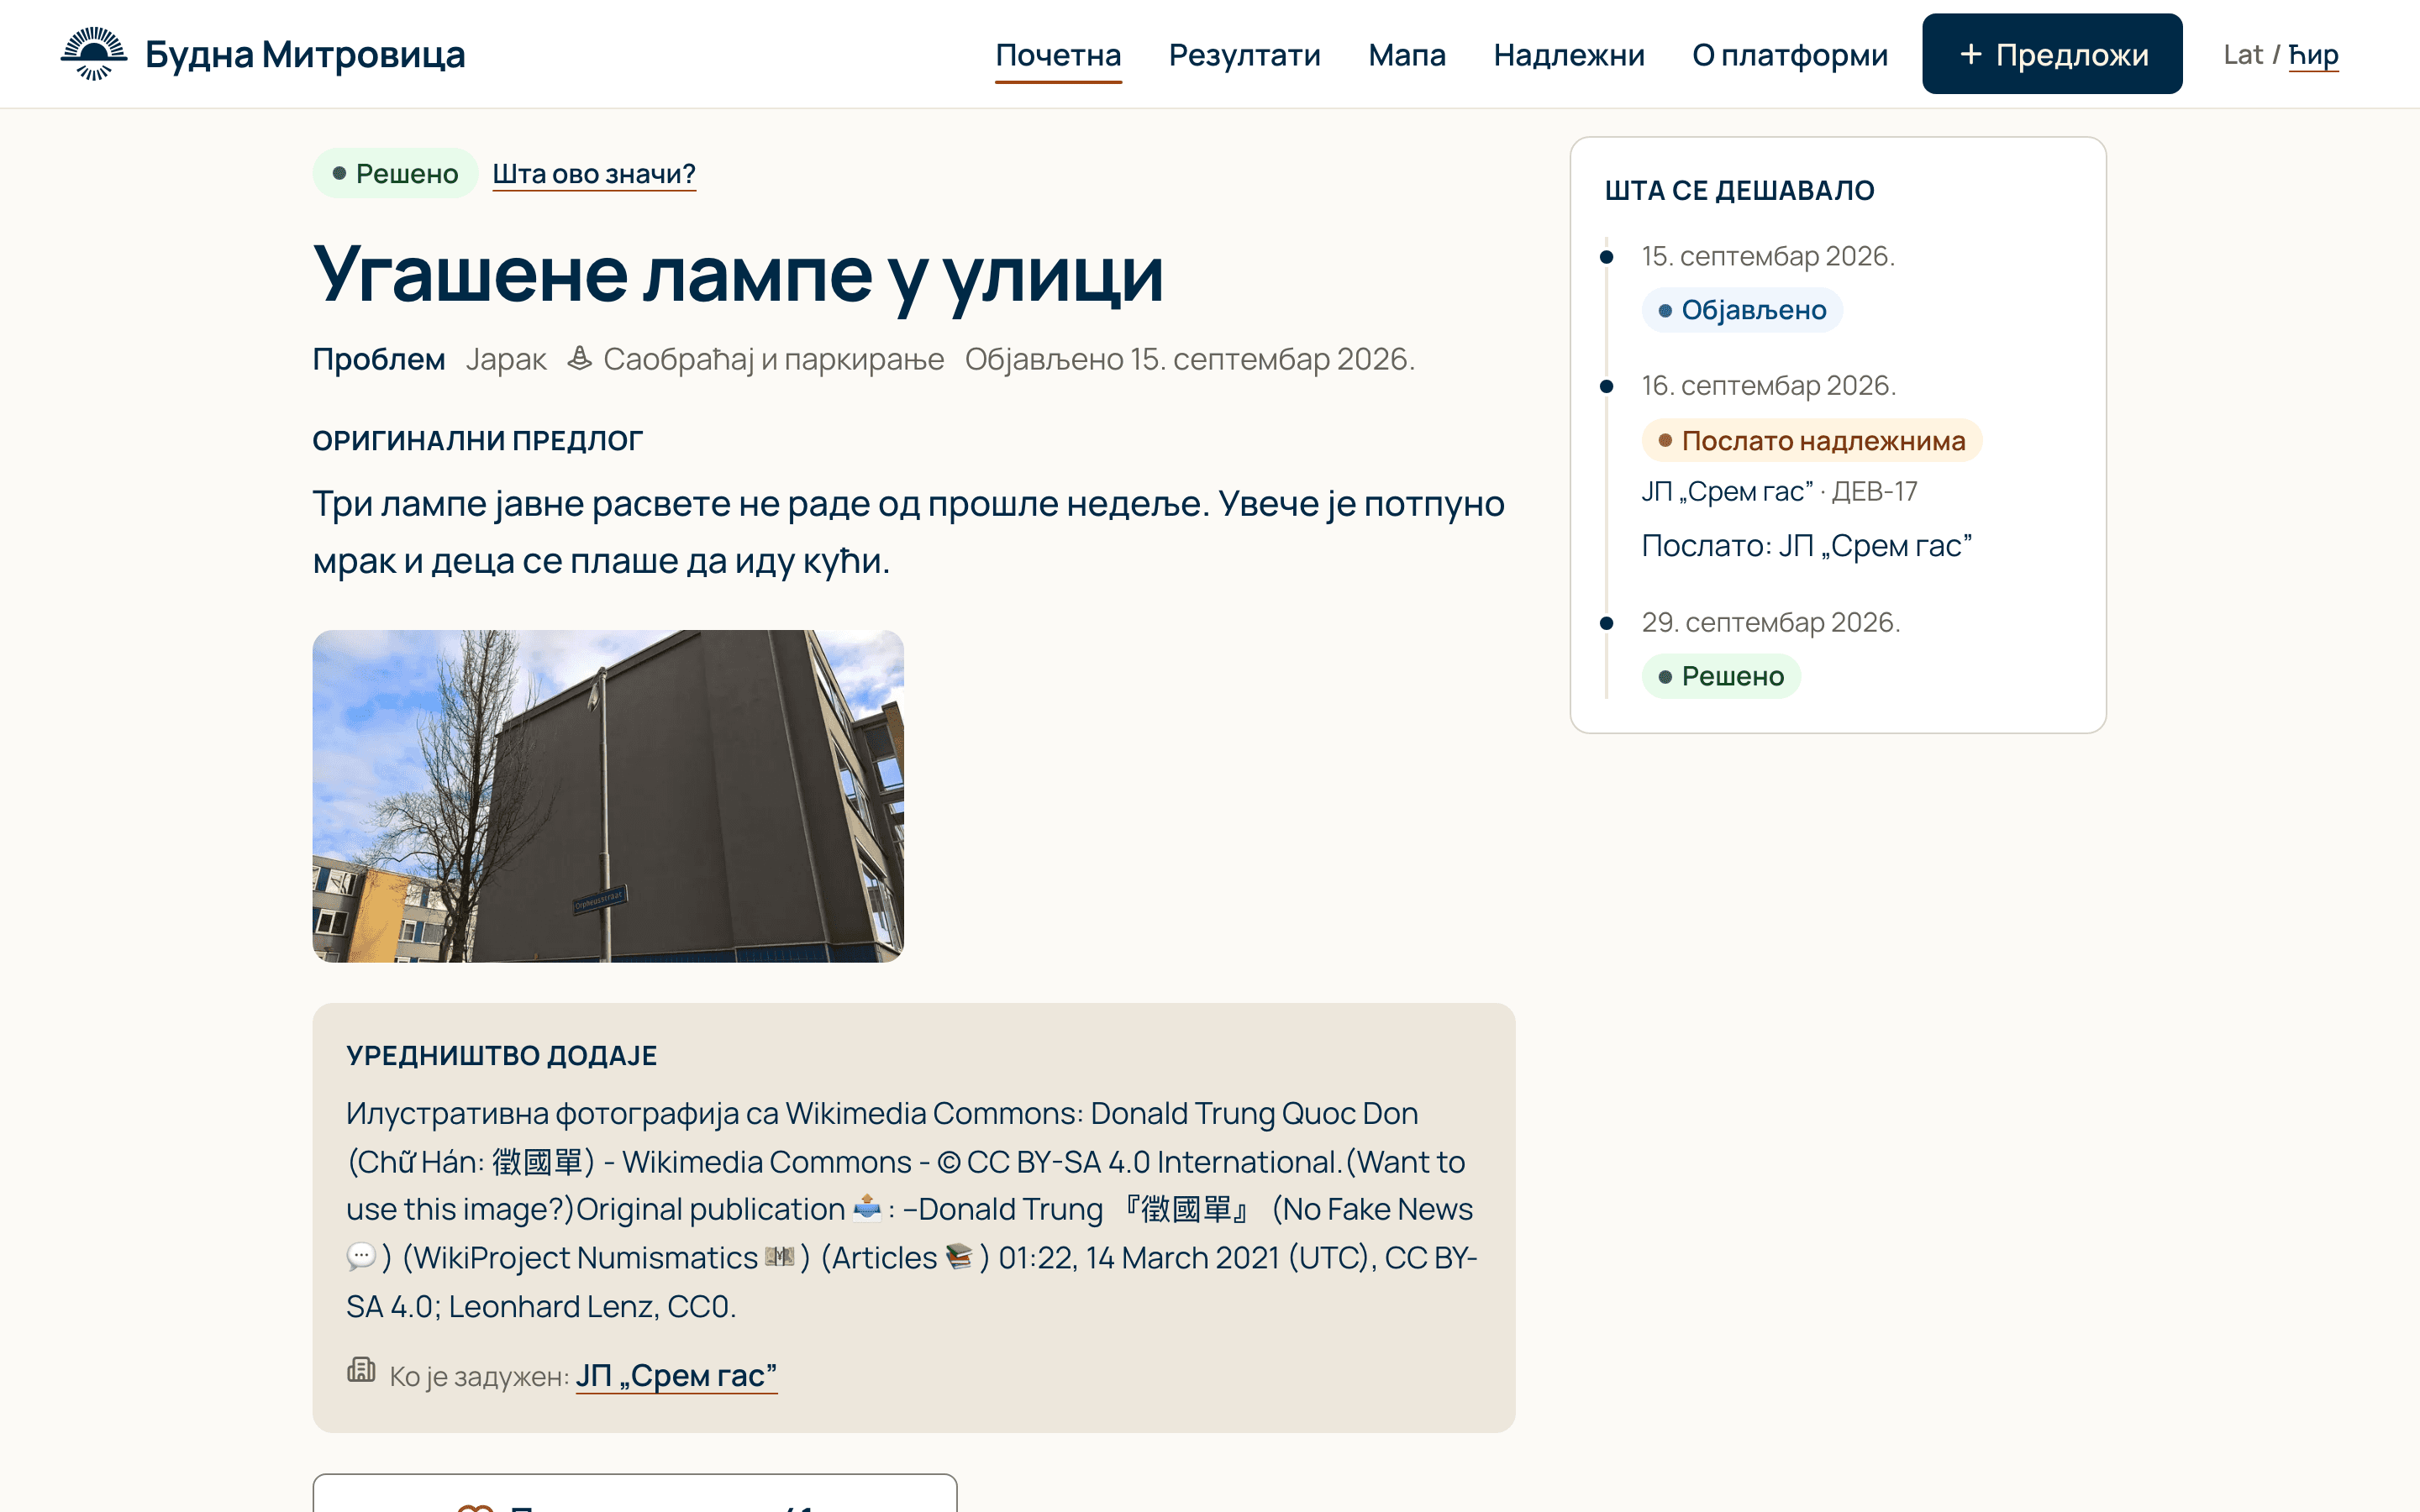
Task: Click the ЈП „Срем гас” · ДЕВ-17 reference text
Action: click(x=1780, y=491)
